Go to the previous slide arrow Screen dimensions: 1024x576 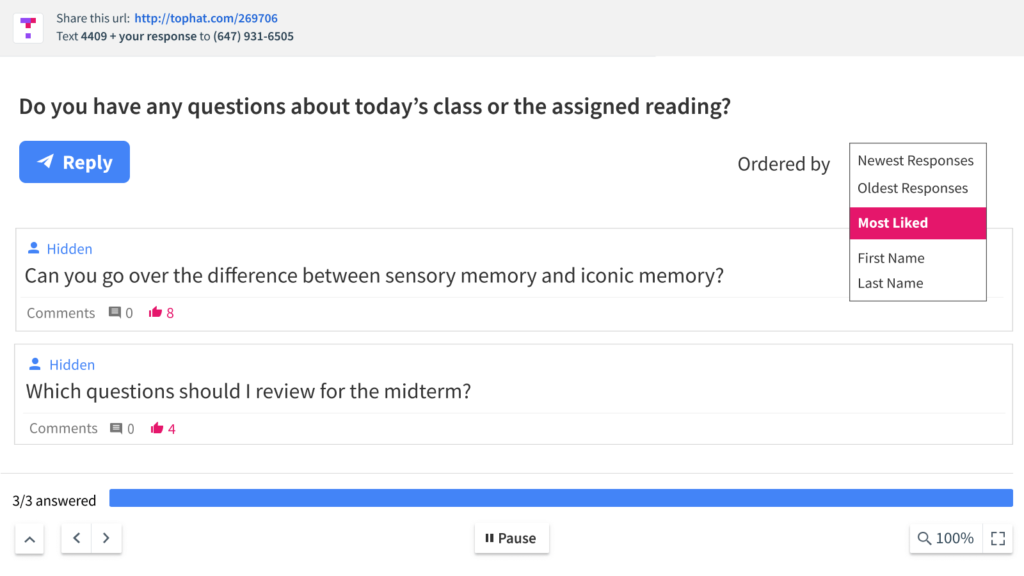pyautogui.click(x=76, y=538)
